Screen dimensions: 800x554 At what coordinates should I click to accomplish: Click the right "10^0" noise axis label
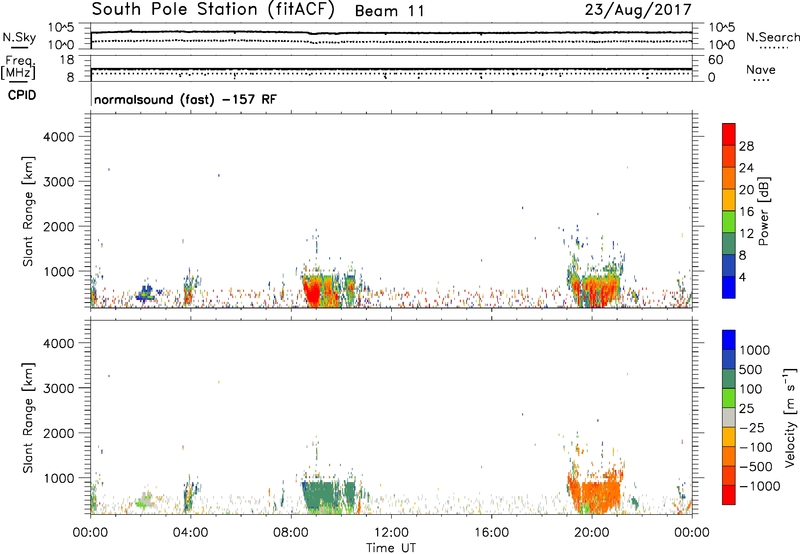click(722, 45)
